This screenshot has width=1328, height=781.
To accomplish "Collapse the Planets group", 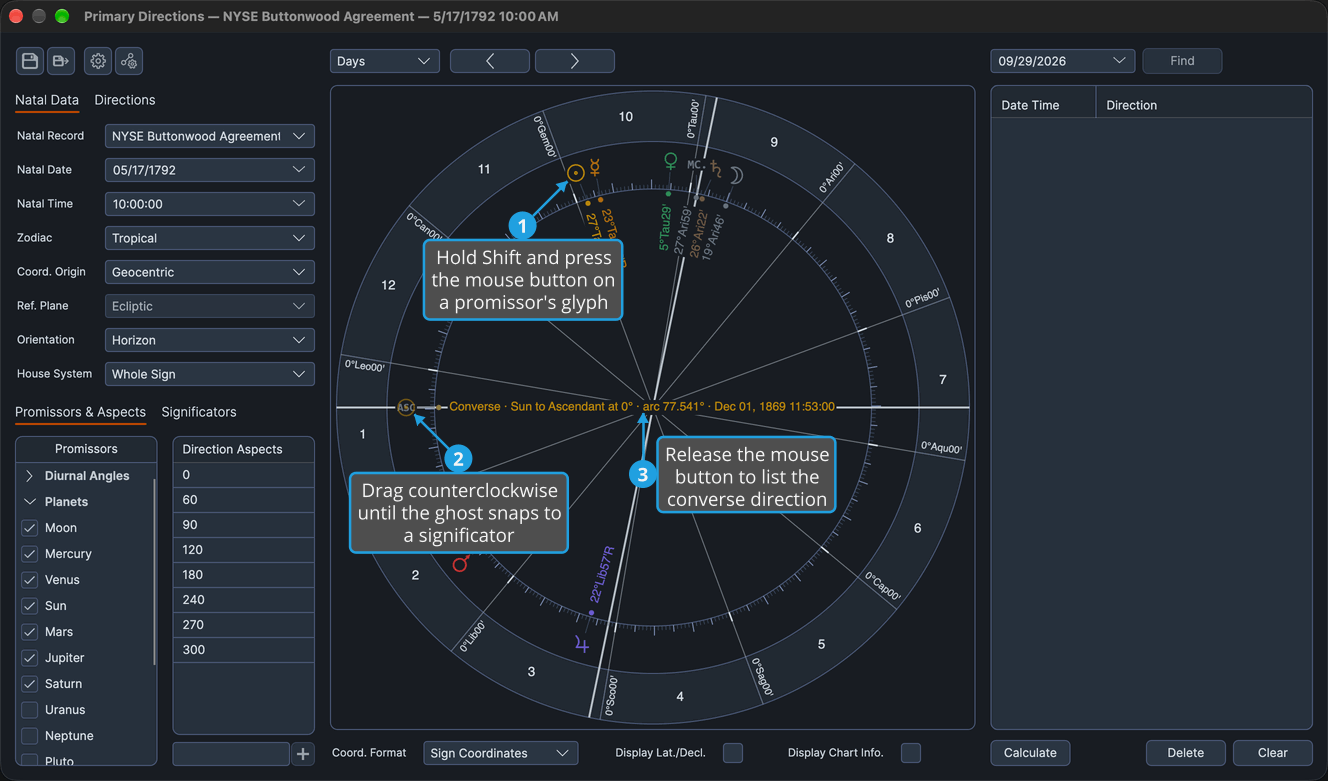I will coord(29,502).
